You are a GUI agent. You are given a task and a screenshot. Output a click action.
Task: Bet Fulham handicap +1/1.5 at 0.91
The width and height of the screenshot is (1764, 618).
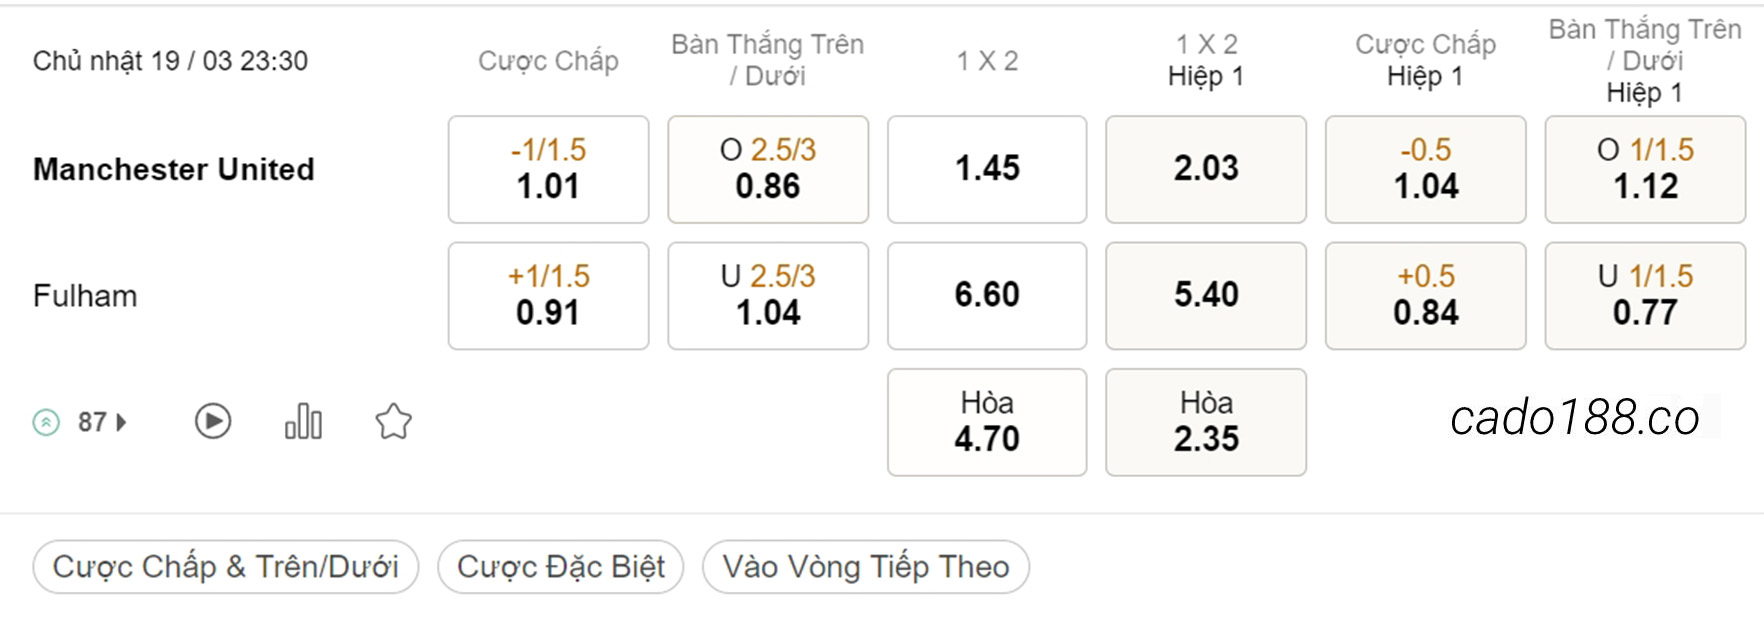548,296
